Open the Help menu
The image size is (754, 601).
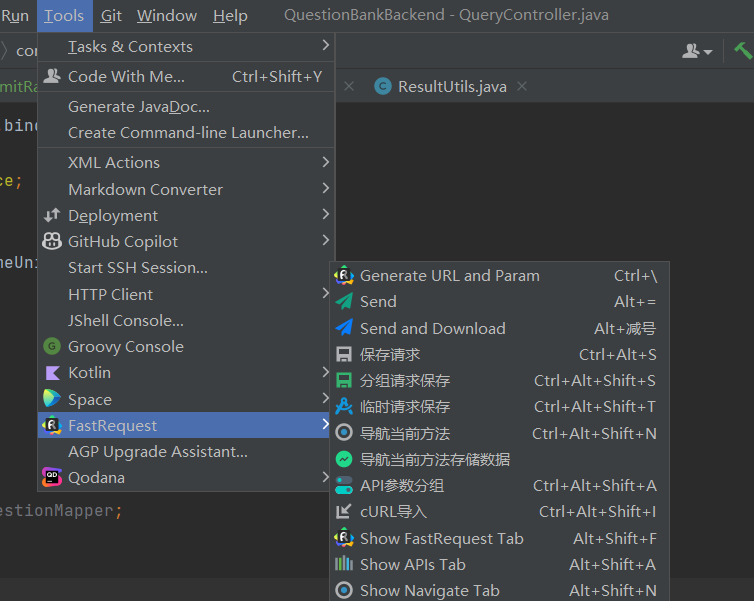(x=230, y=16)
